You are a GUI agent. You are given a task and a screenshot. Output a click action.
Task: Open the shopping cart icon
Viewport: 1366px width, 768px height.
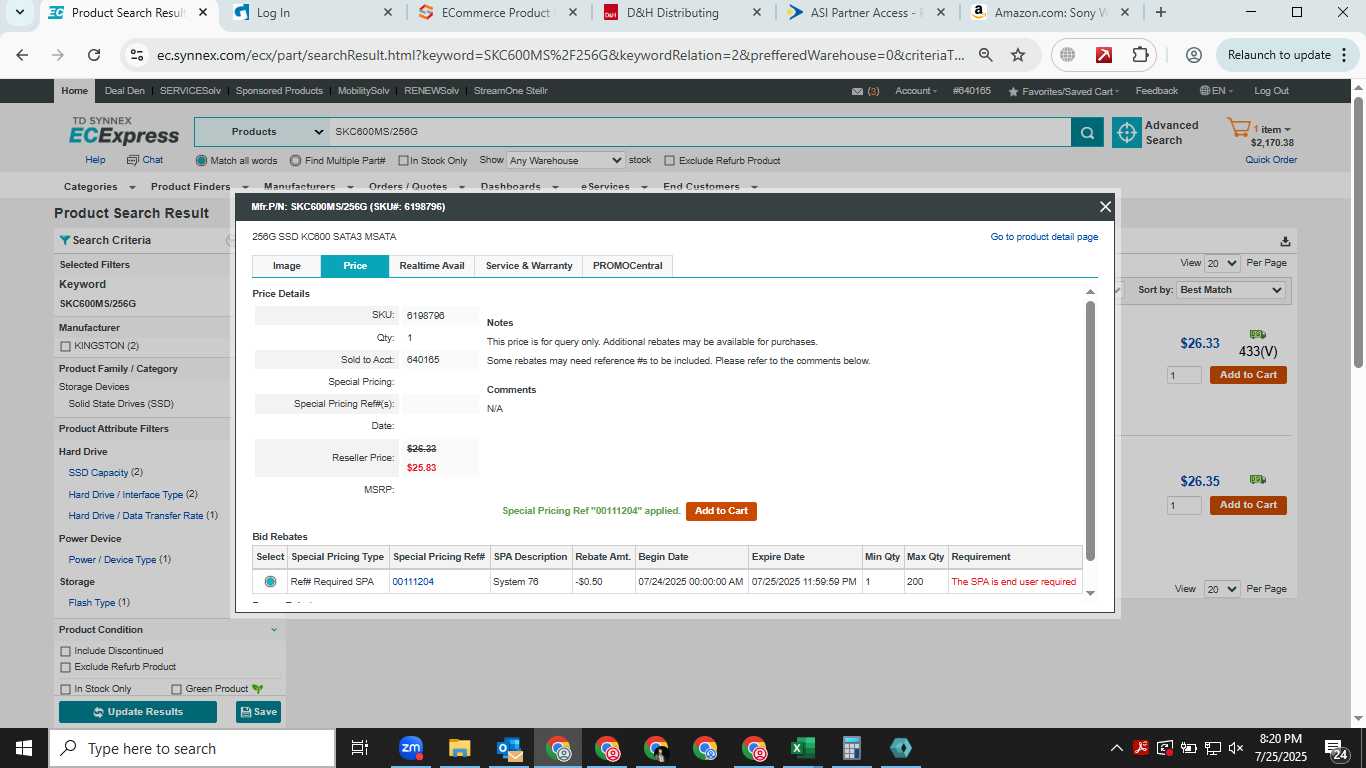point(1240,129)
